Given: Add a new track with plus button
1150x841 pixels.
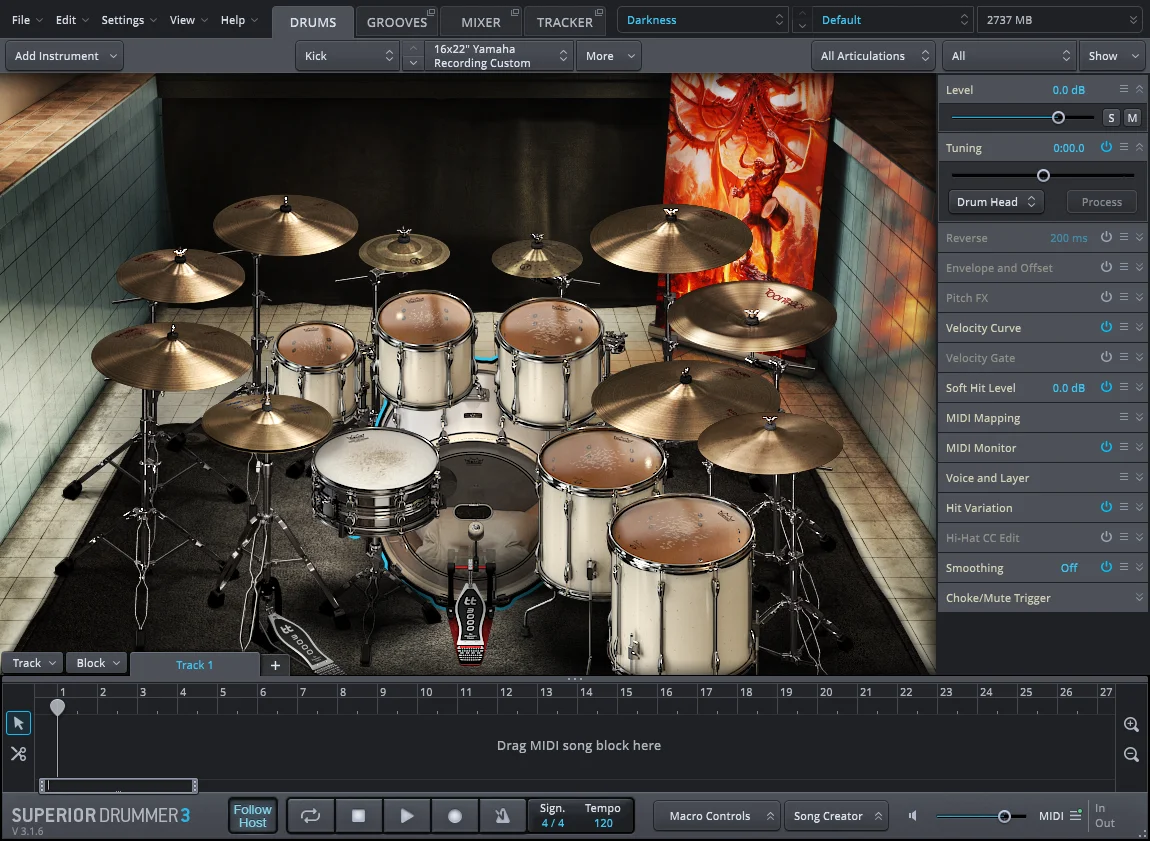Looking at the screenshot, I should coord(275,665).
